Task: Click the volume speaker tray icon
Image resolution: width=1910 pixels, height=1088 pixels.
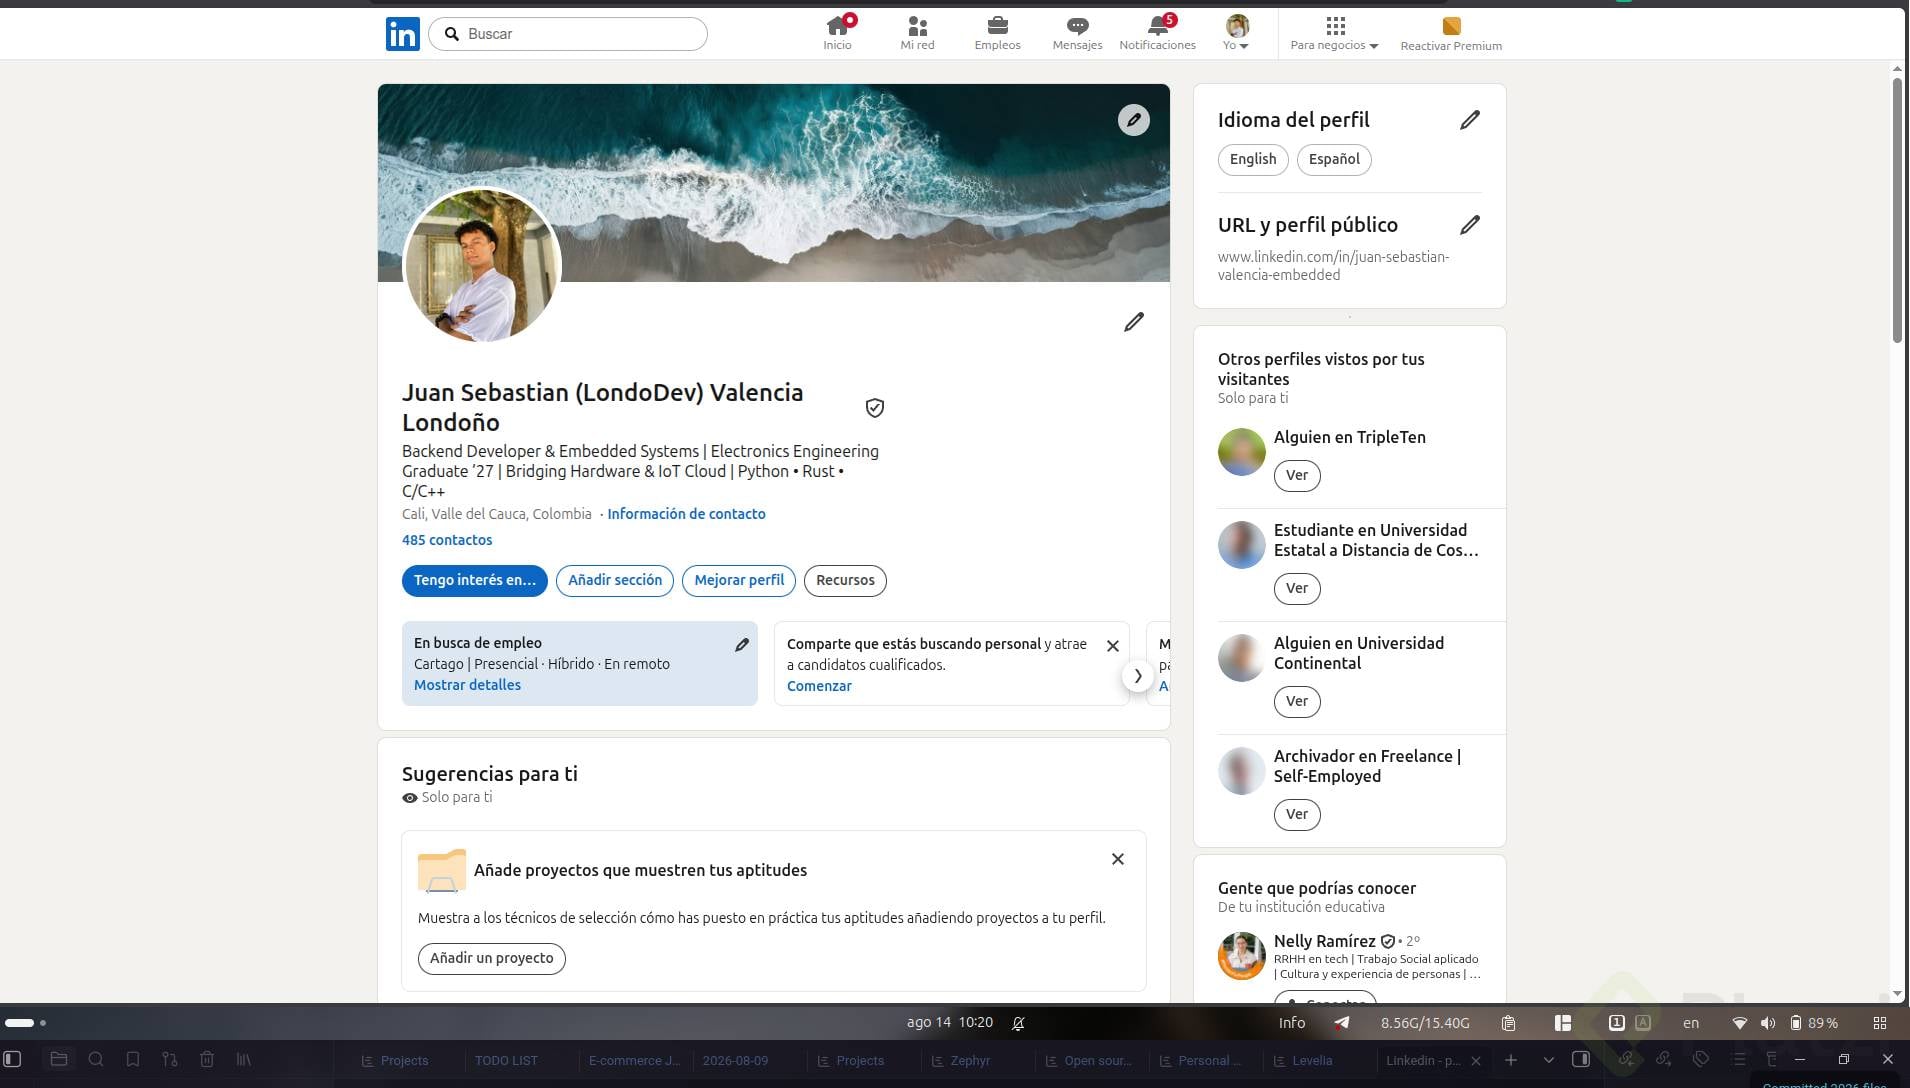Action: (1768, 1023)
